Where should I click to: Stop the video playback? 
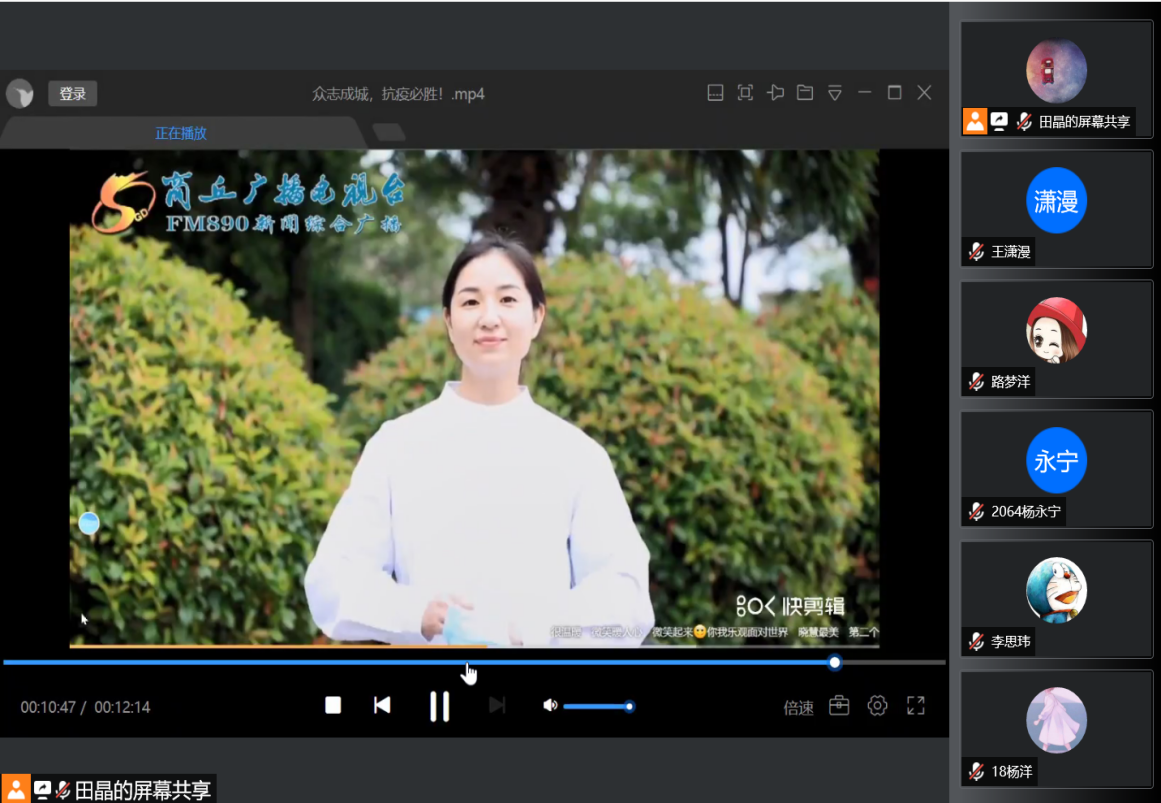pyautogui.click(x=333, y=706)
